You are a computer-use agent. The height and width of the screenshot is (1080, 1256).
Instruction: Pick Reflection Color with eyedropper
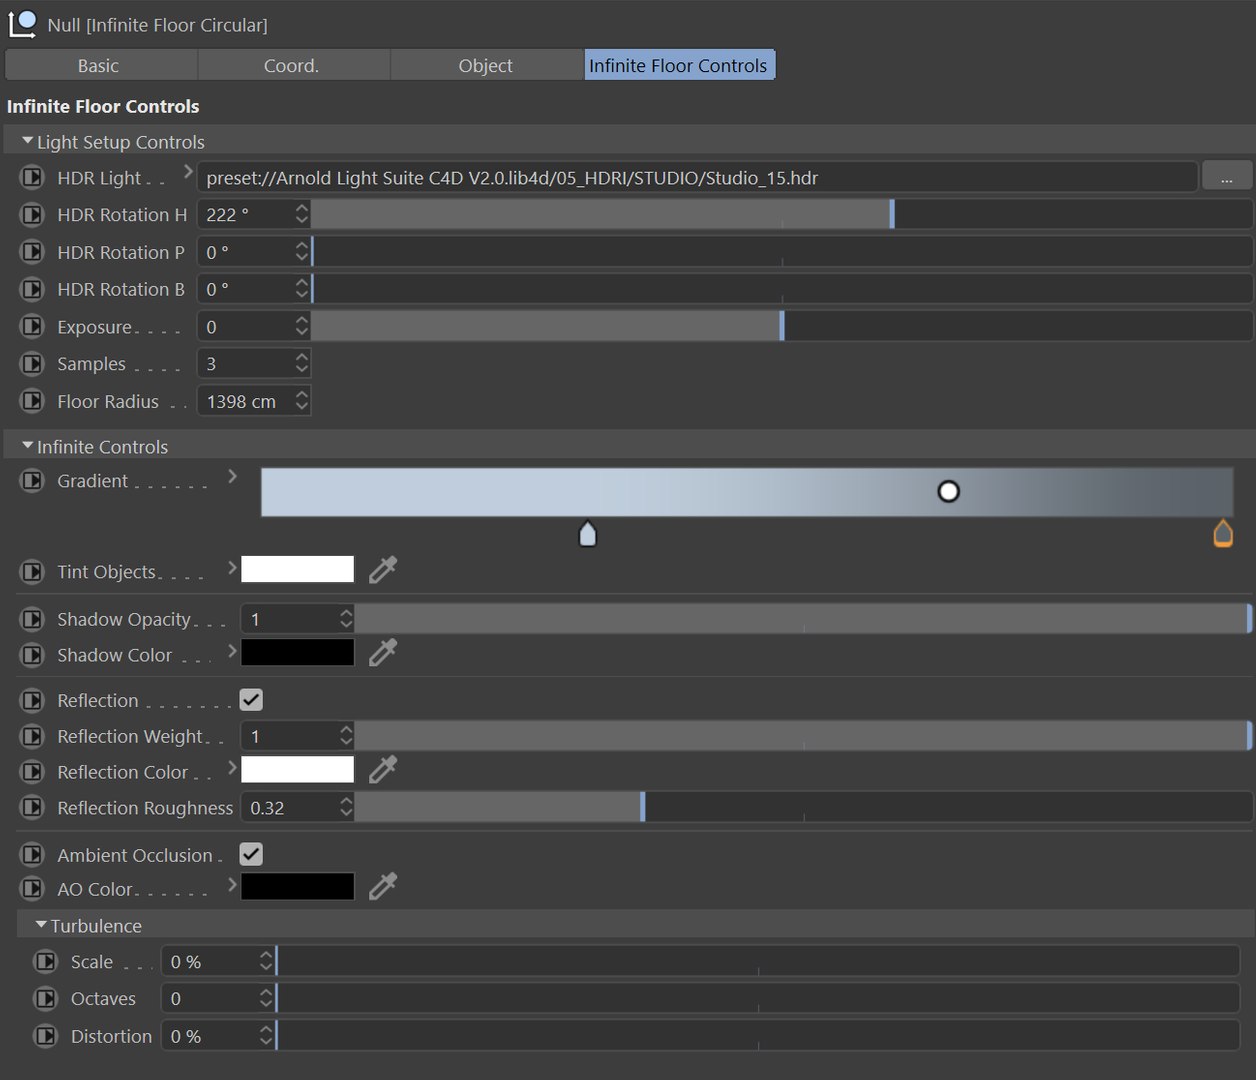point(383,770)
